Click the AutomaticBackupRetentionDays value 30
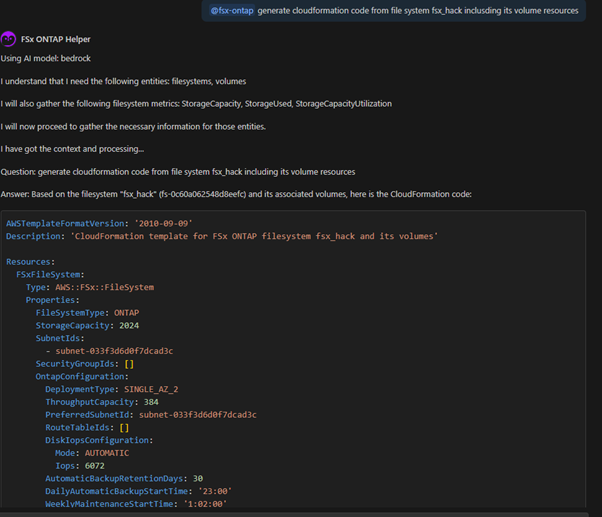602x517 pixels. pos(198,478)
